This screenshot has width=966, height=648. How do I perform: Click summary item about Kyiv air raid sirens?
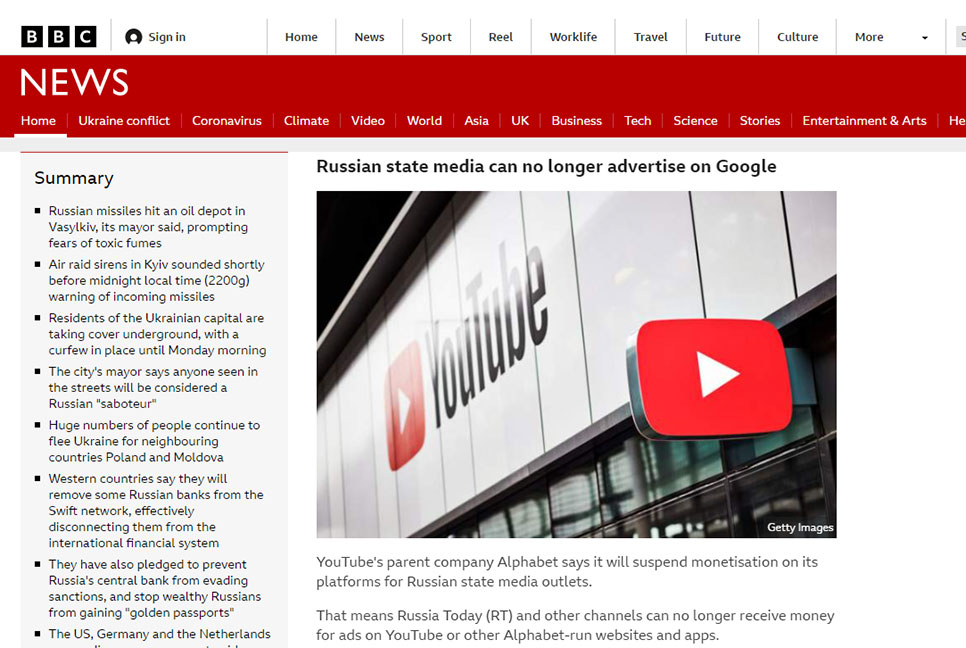[156, 280]
